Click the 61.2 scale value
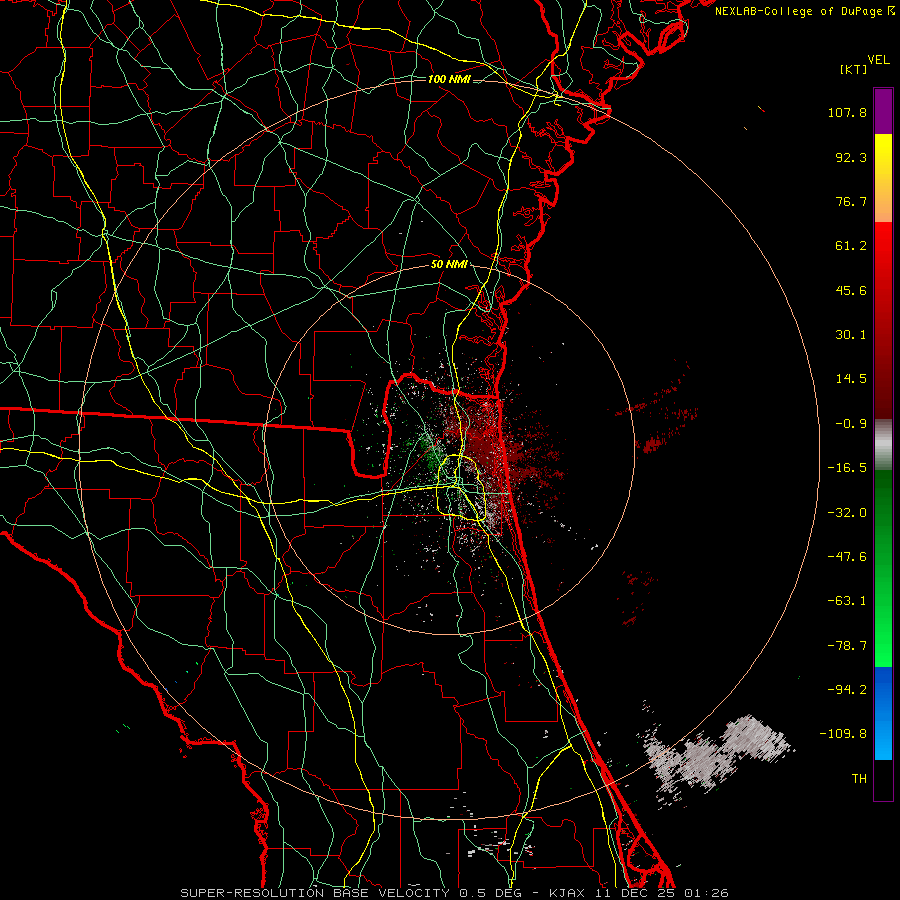 [x=851, y=246]
